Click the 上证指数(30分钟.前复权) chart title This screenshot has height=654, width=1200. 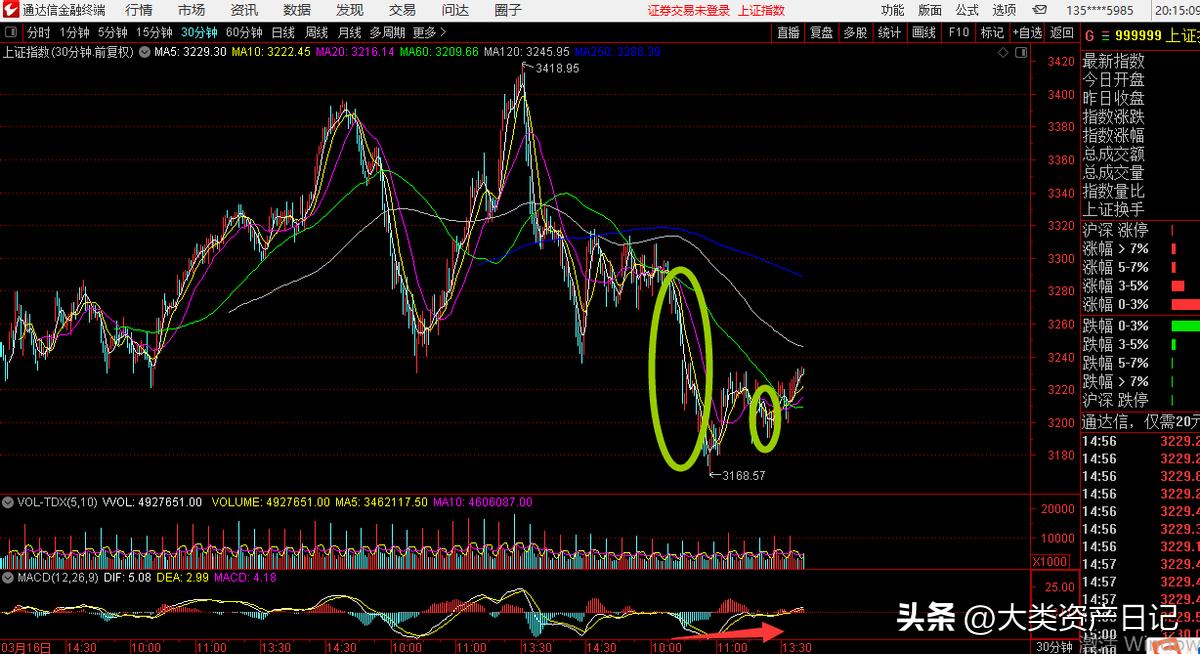(69, 51)
